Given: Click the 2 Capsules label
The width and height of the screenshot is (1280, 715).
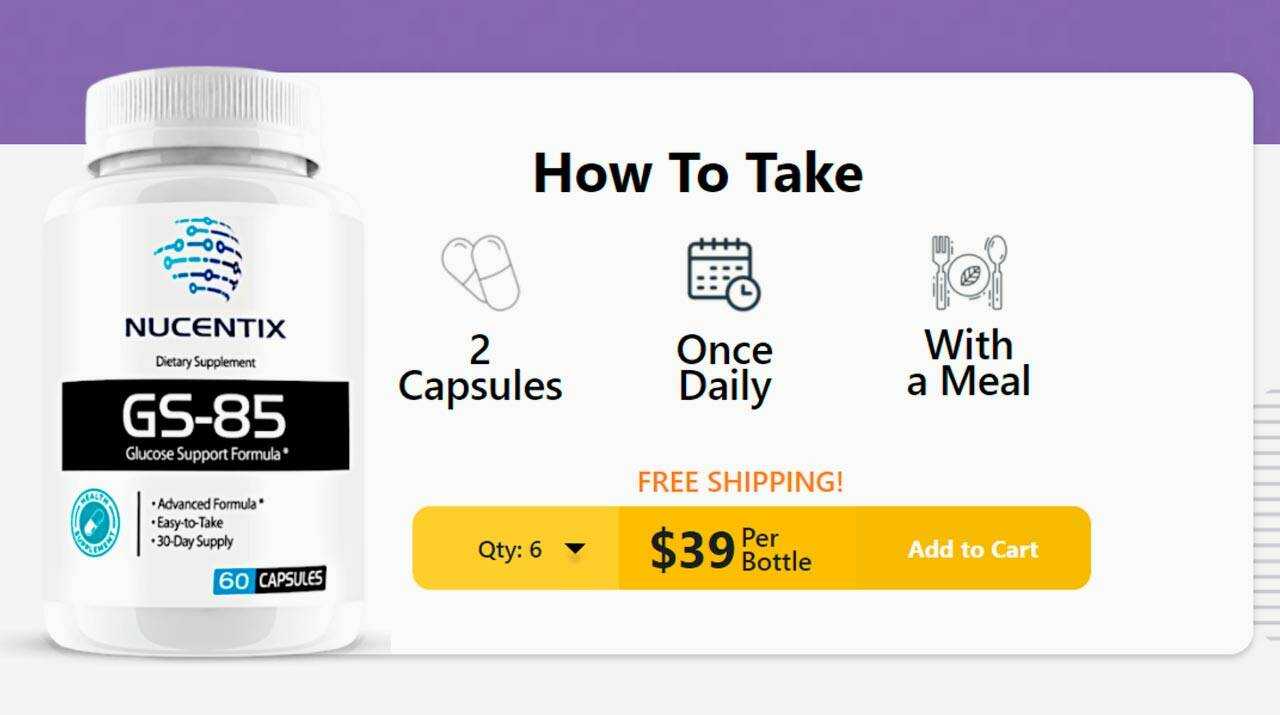Looking at the screenshot, I should pyautogui.click(x=480, y=369).
